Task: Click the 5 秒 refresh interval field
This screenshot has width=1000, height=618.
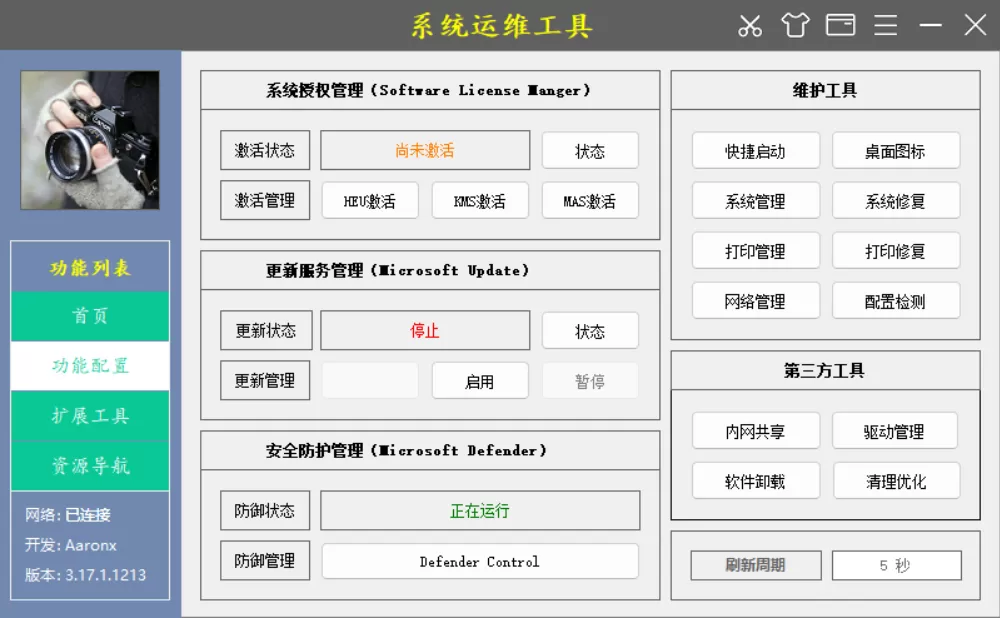Action: click(896, 565)
